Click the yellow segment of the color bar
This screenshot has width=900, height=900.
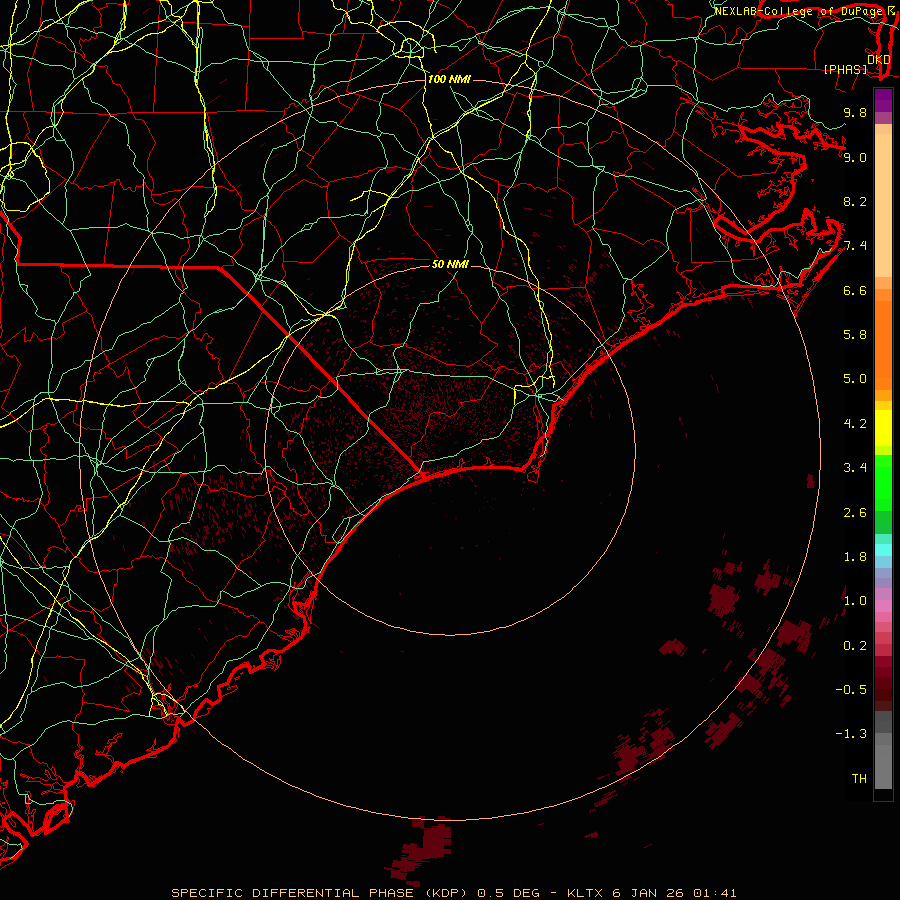click(x=883, y=428)
